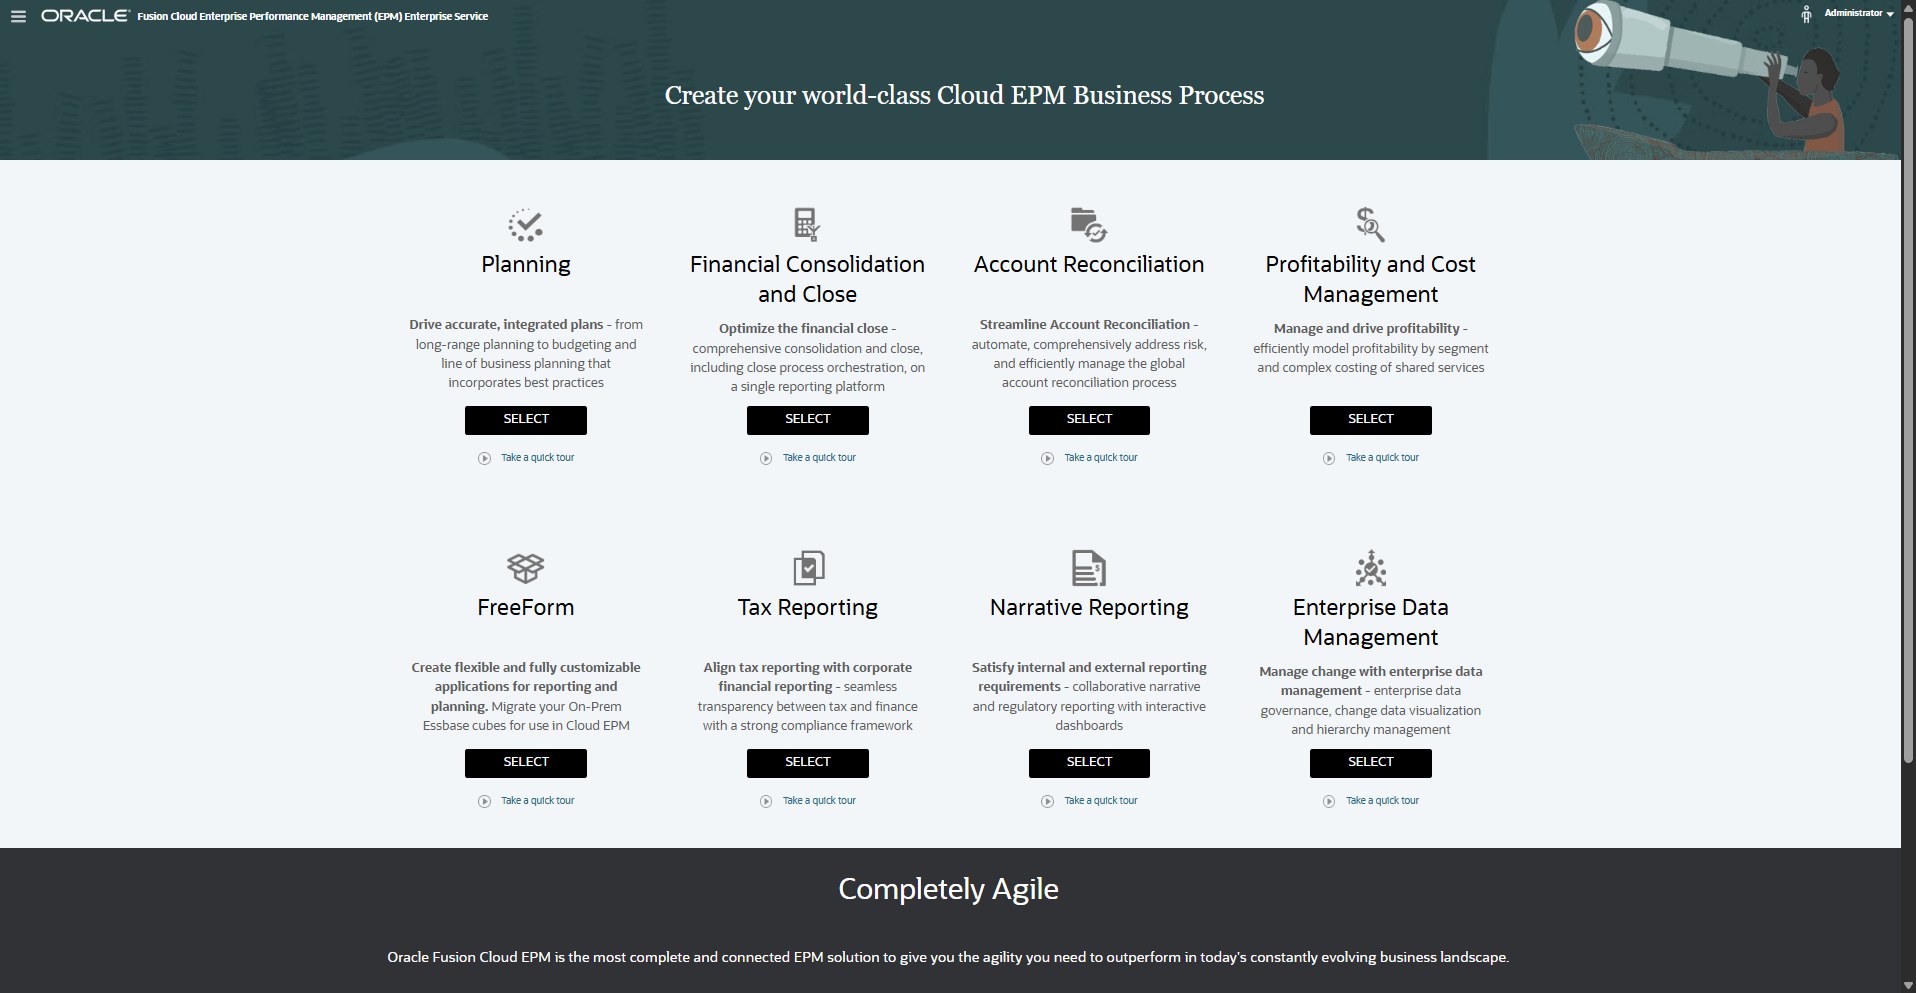The width and height of the screenshot is (1916, 993).
Task: Take a quick tour of Profitability Management
Action: (1382, 458)
